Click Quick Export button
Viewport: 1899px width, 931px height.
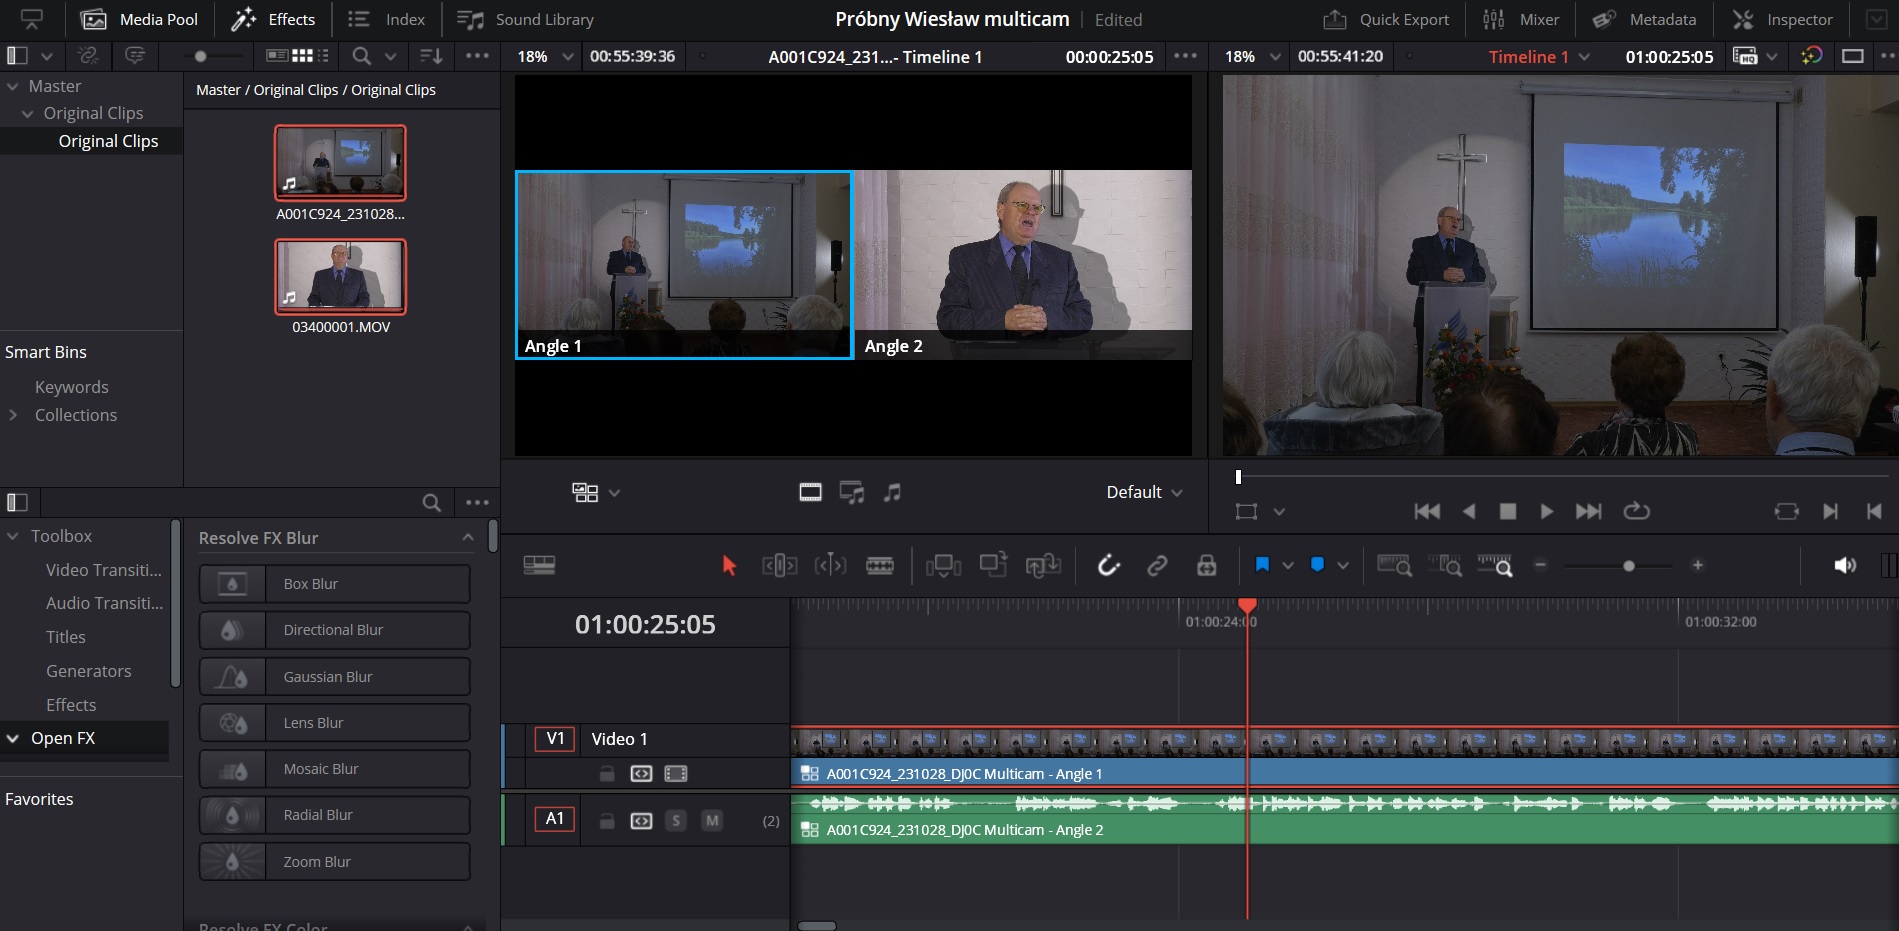[x=1386, y=19]
